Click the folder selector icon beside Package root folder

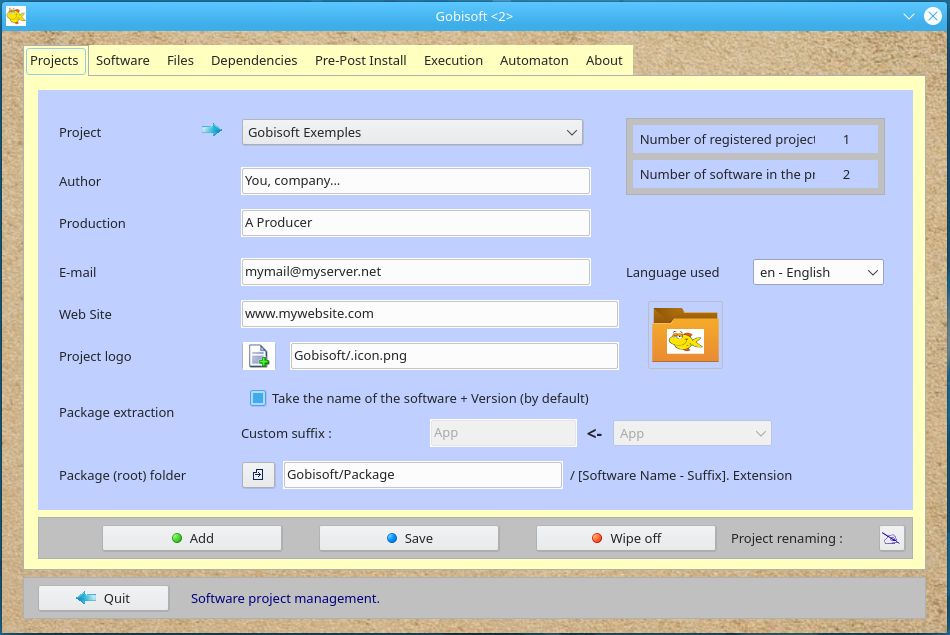tap(258, 475)
